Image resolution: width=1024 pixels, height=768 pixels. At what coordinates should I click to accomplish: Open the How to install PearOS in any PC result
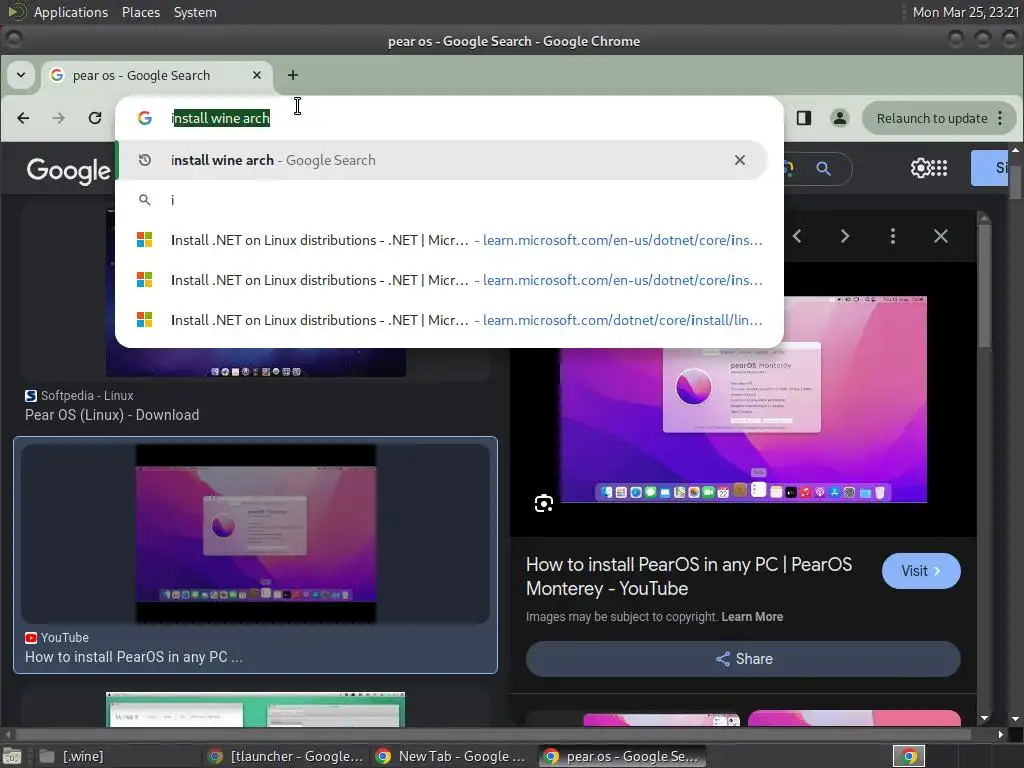(133, 656)
